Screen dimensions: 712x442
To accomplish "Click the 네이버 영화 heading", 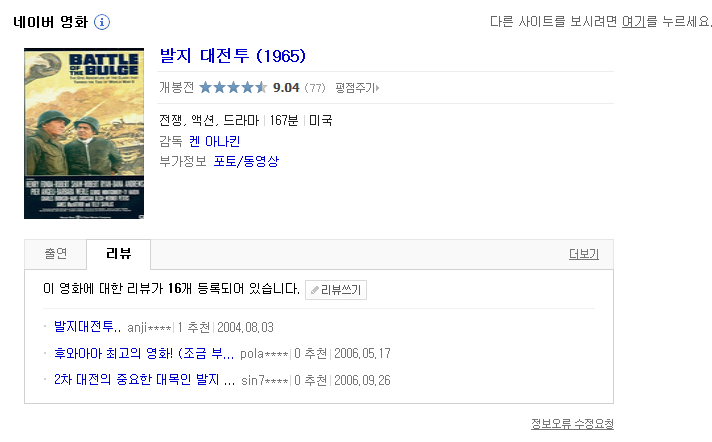I will click(x=50, y=22).
